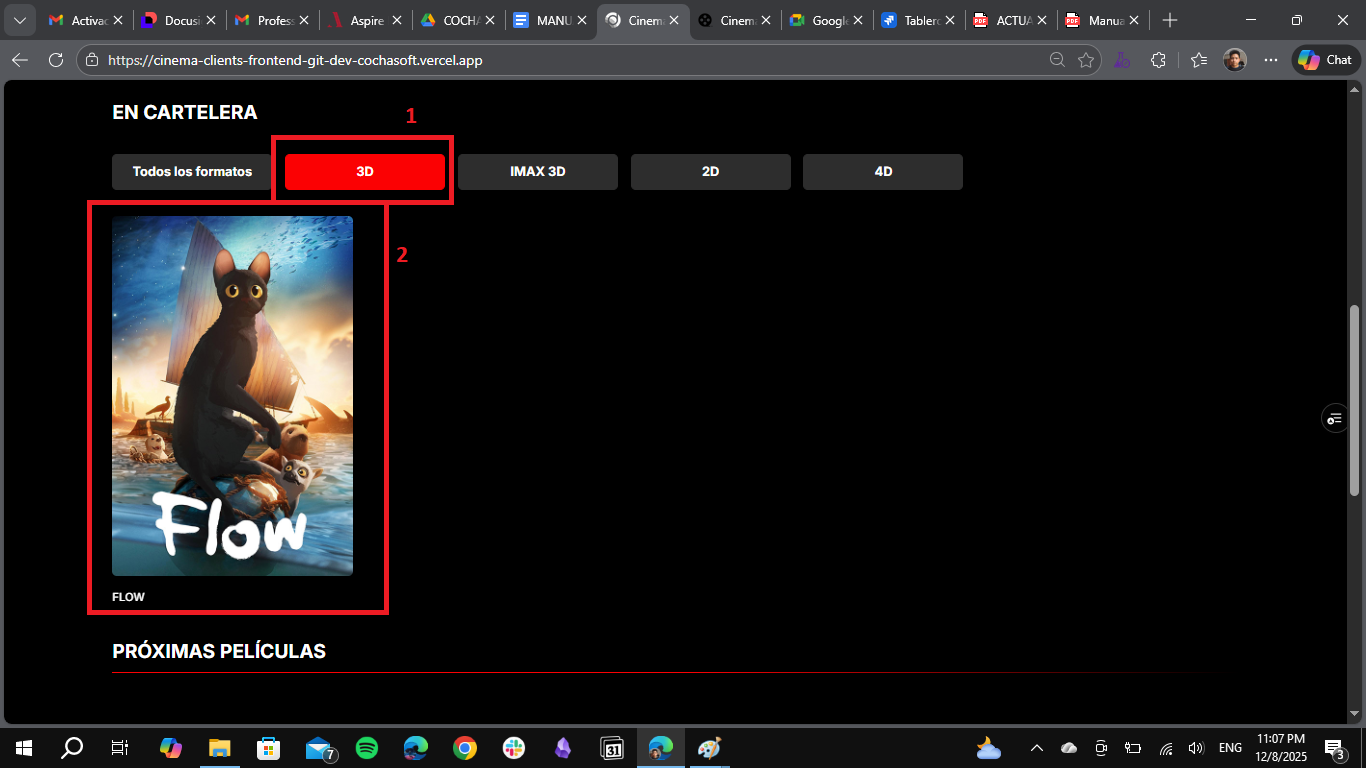Image resolution: width=1366 pixels, height=768 pixels.
Task: Open Browser Essentials flask icon
Action: point(1122,59)
